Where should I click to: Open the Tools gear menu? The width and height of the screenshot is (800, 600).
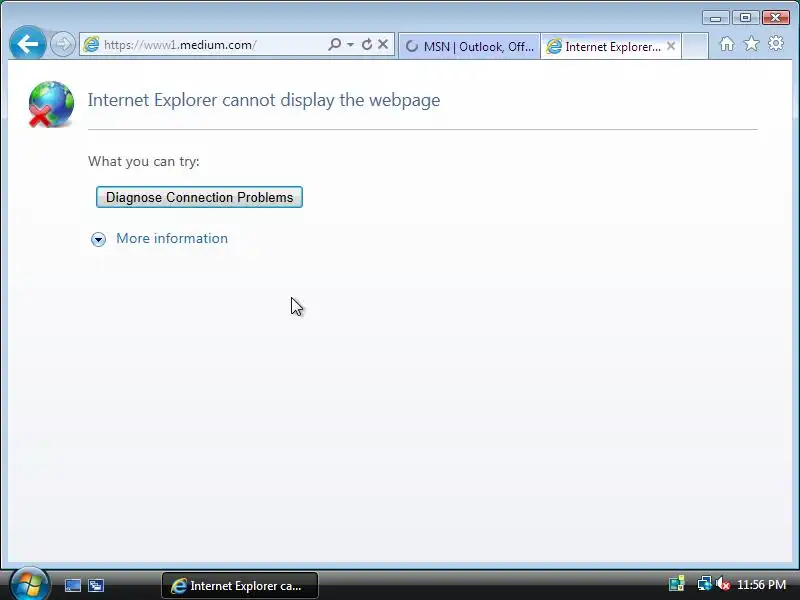pyautogui.click(x=776, y=44)
